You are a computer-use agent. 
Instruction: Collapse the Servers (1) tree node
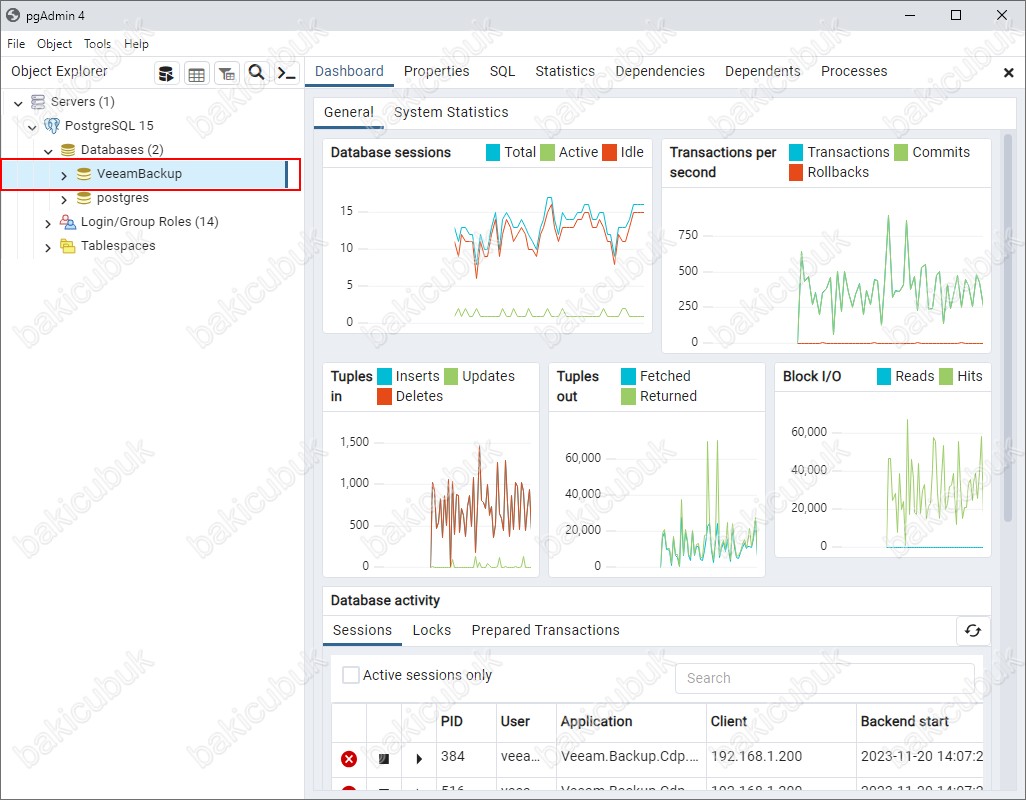pyautogui.click(x=18, y=103)
